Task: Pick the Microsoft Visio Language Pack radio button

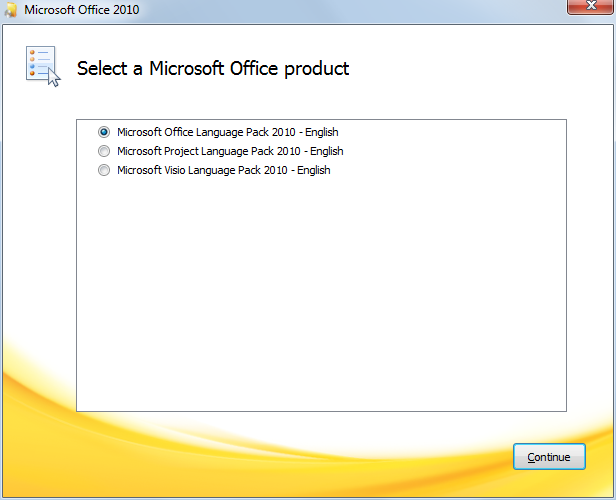Action: (104, 170)
